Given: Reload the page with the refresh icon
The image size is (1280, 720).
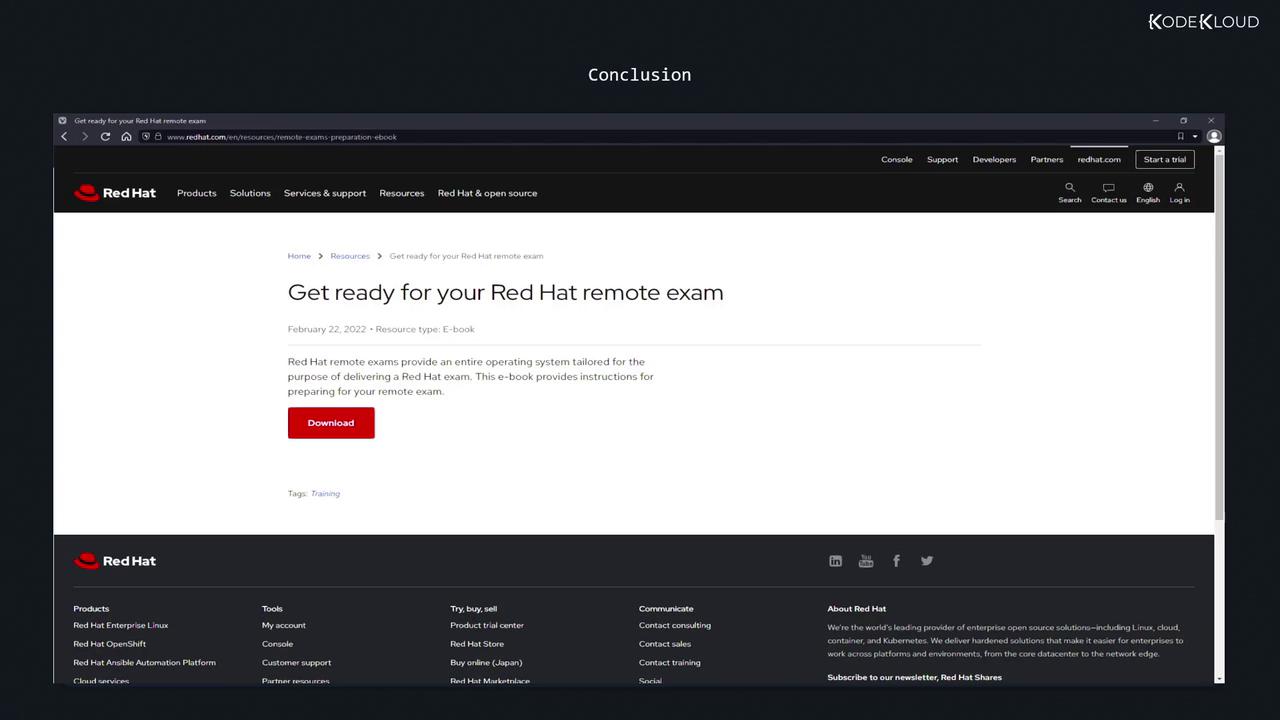Looking at the screenshot, I should tap(105, 137).
